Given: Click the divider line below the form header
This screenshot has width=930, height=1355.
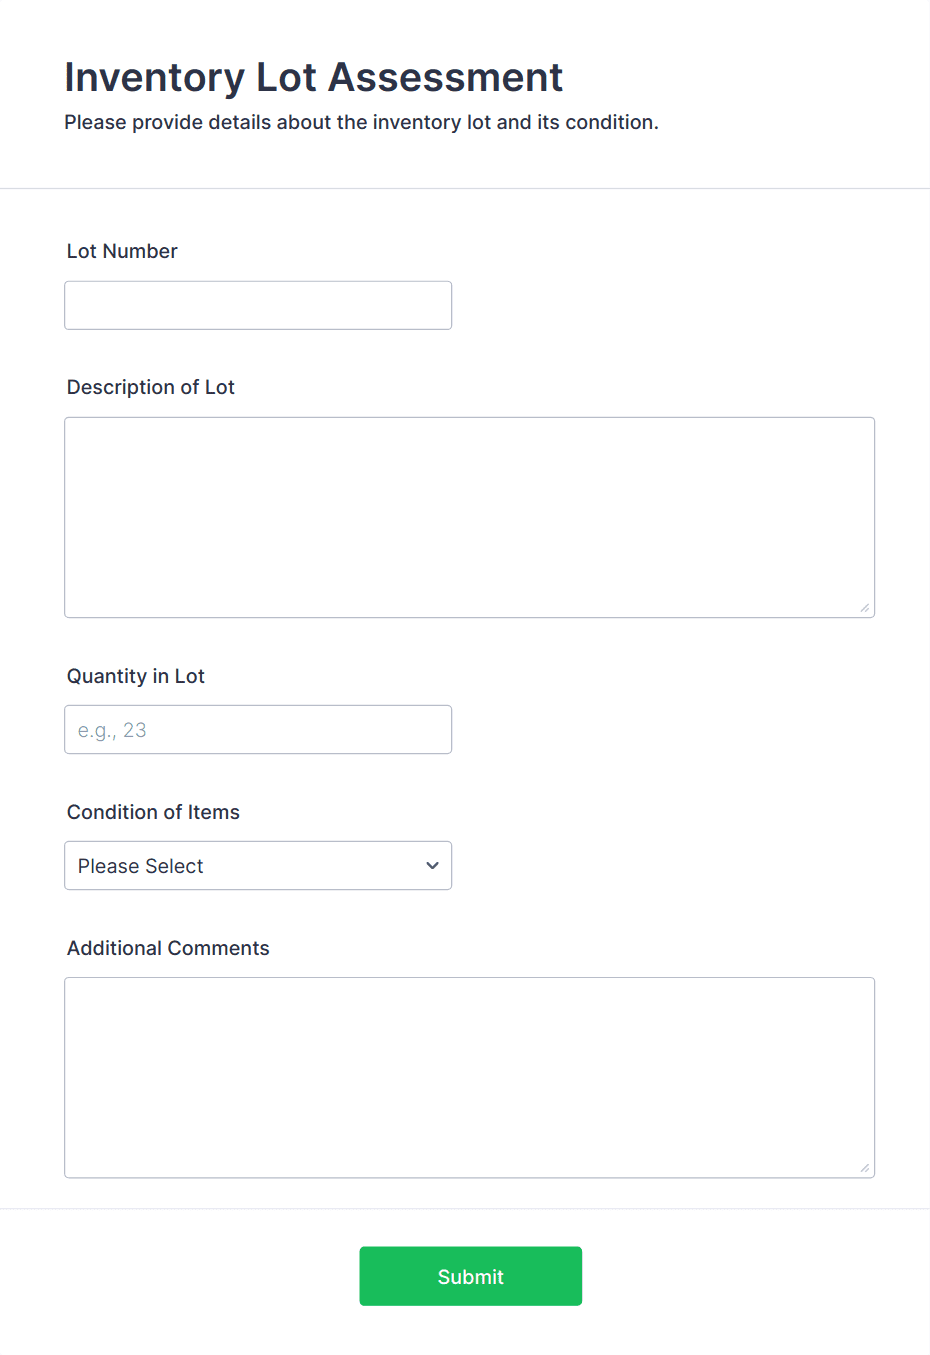Looking at the screenshot, I should point(465,188).
